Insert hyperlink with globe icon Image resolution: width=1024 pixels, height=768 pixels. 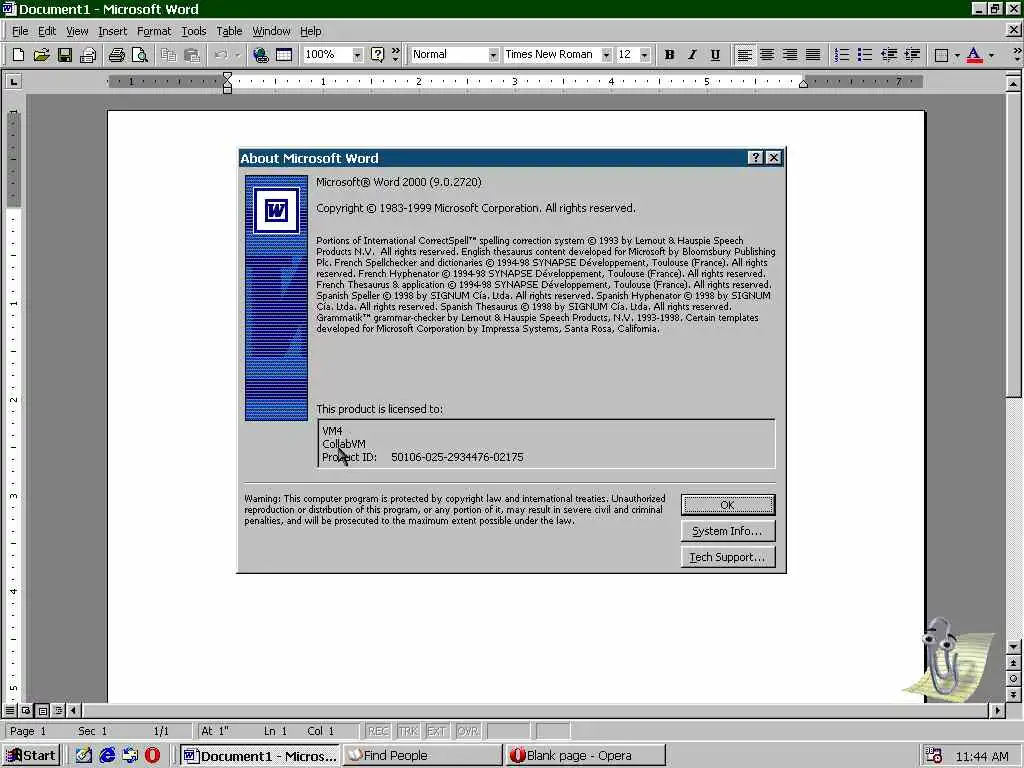coord(261,55)
